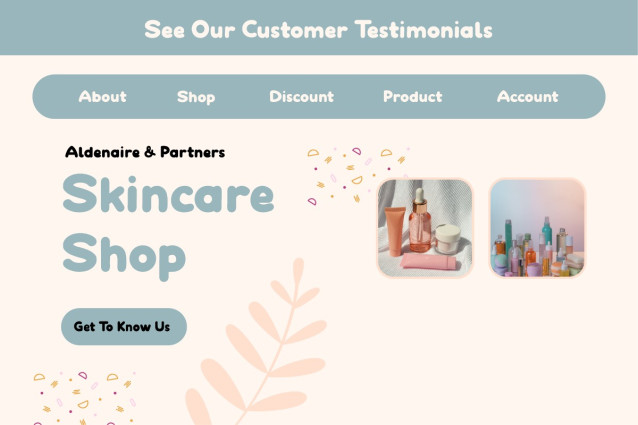This screenshot has width=638, height=425.
Task: Click the peach leaf branch illustration
Action: click(x=256, y=342)
